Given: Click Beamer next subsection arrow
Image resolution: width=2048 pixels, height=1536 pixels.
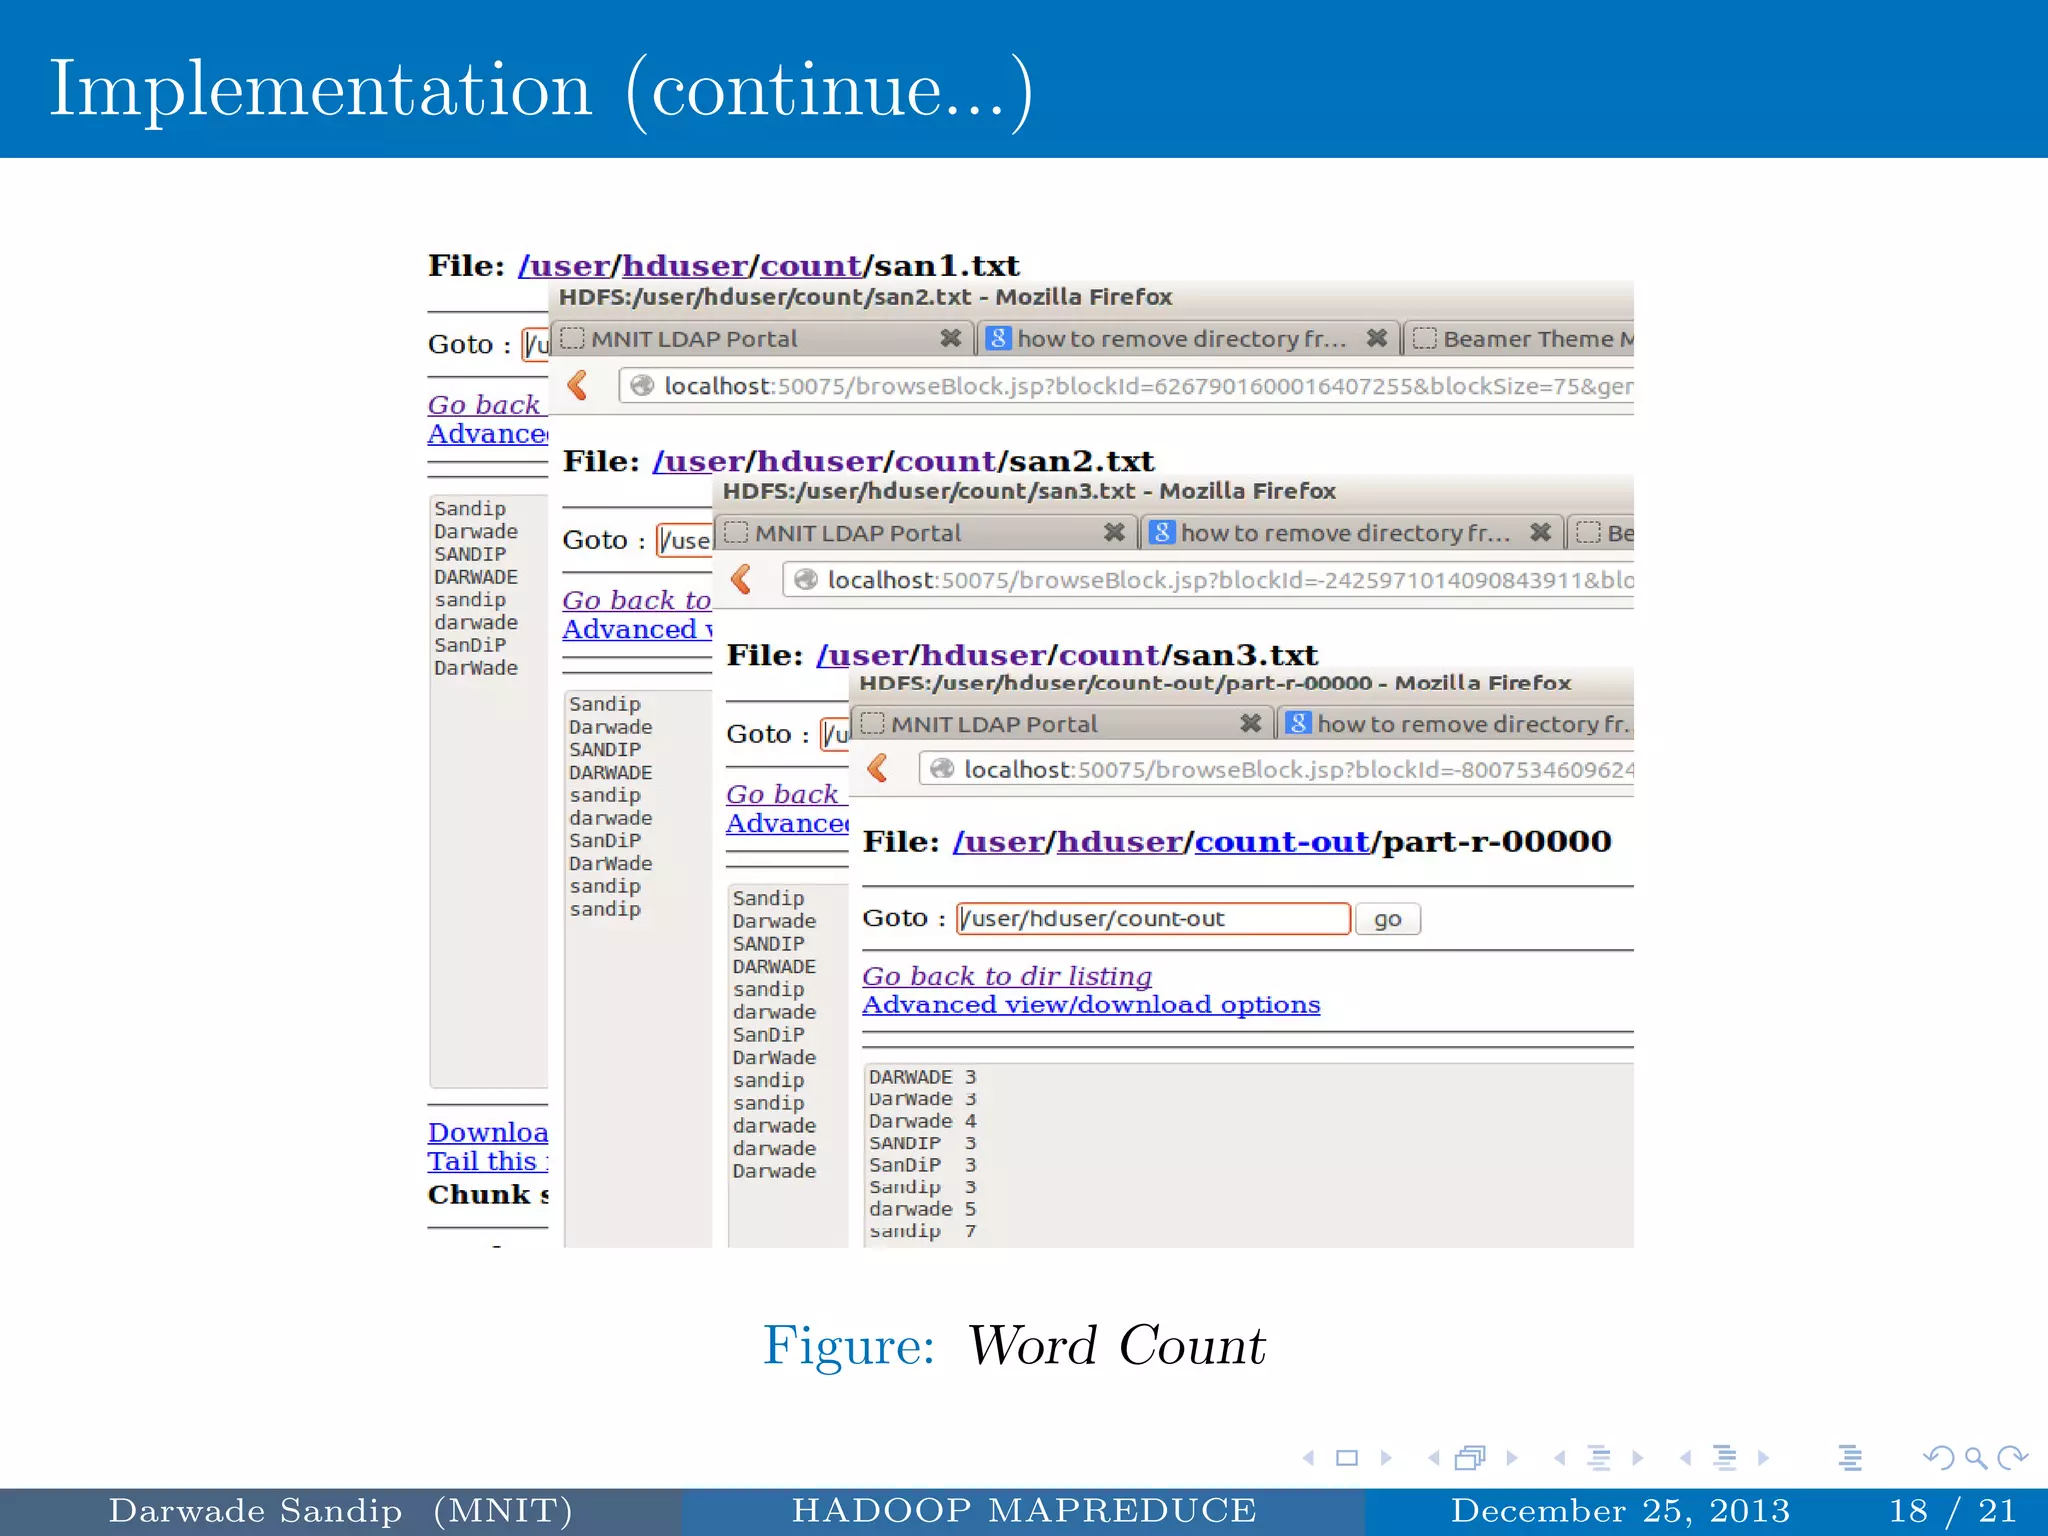Looking at the screenshot, I should pyautogui.click(x=1637, y=1458).
